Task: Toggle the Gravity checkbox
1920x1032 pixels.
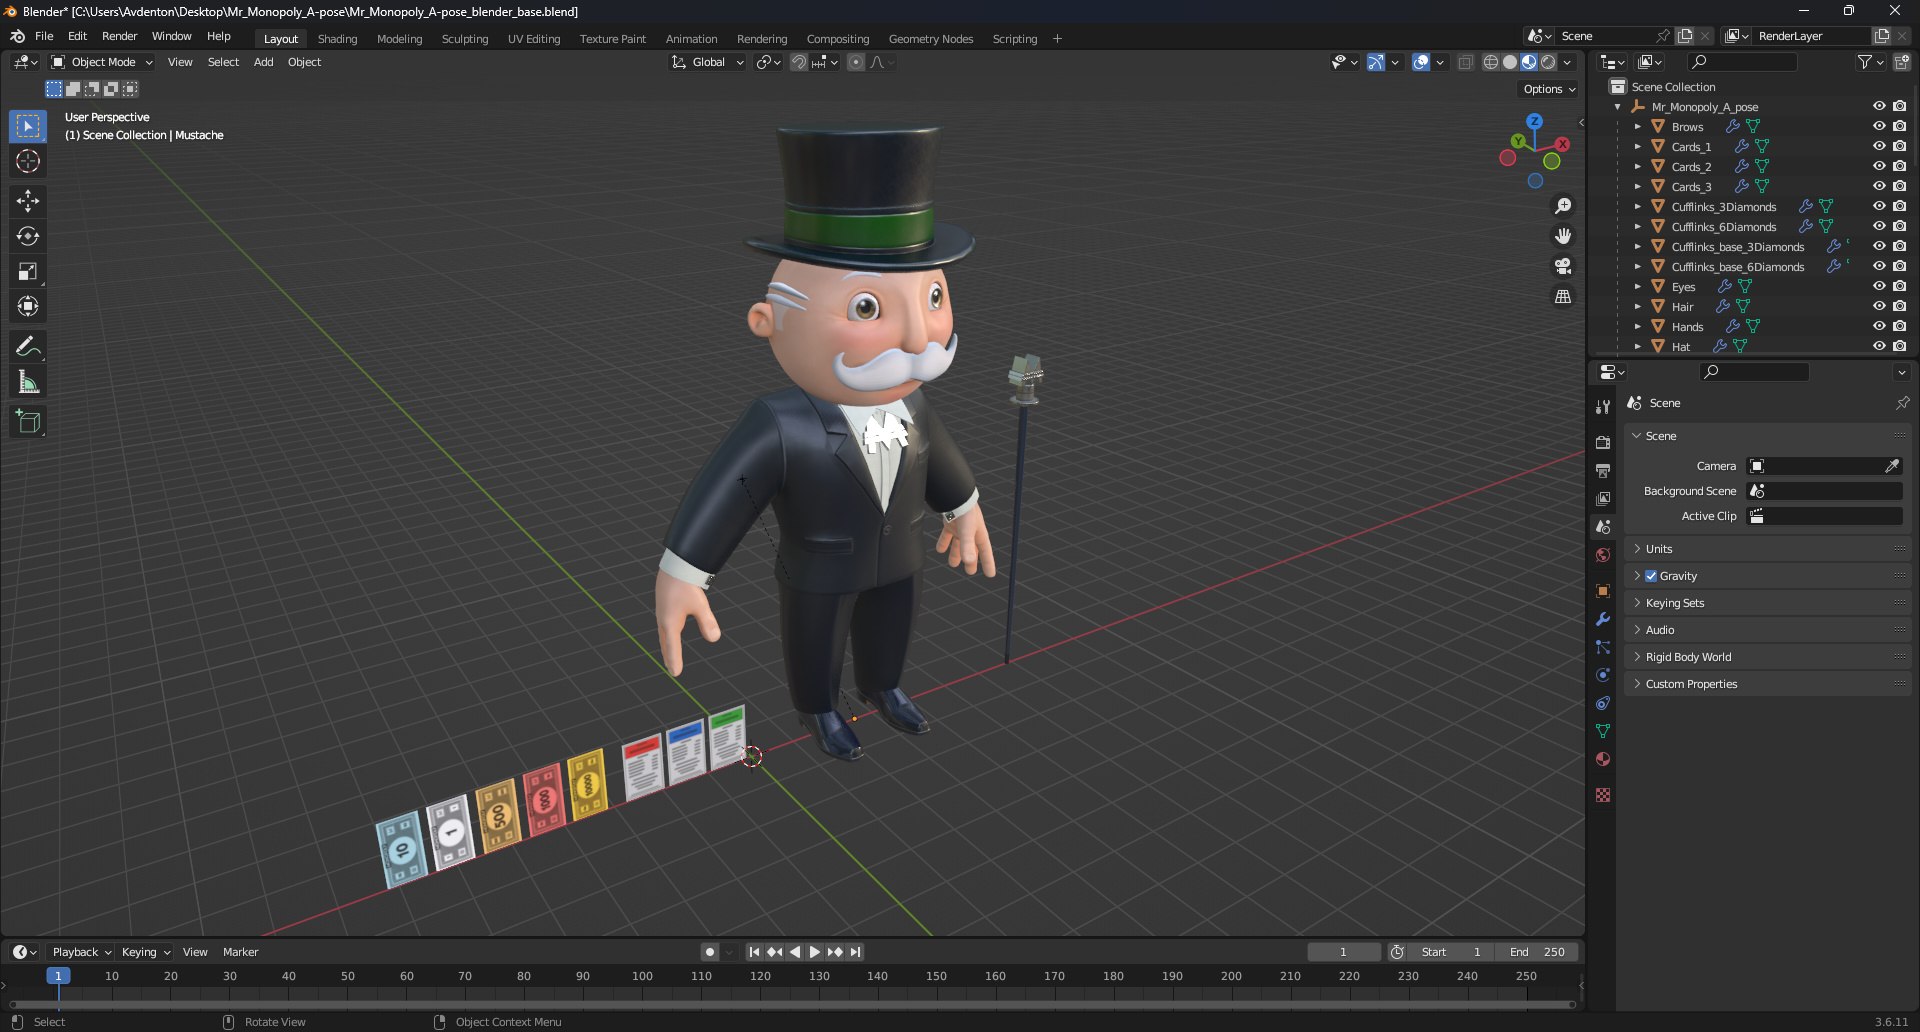Action: click(x=1651, y=576)
